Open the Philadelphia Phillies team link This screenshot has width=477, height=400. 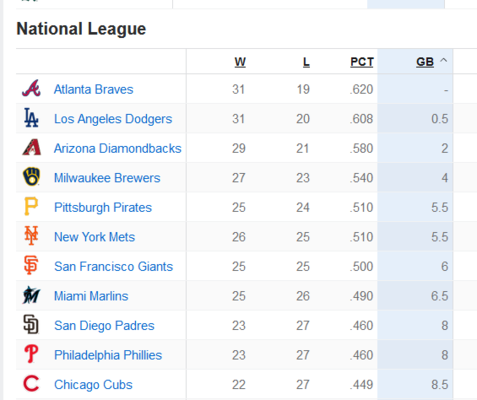[108, 355]
